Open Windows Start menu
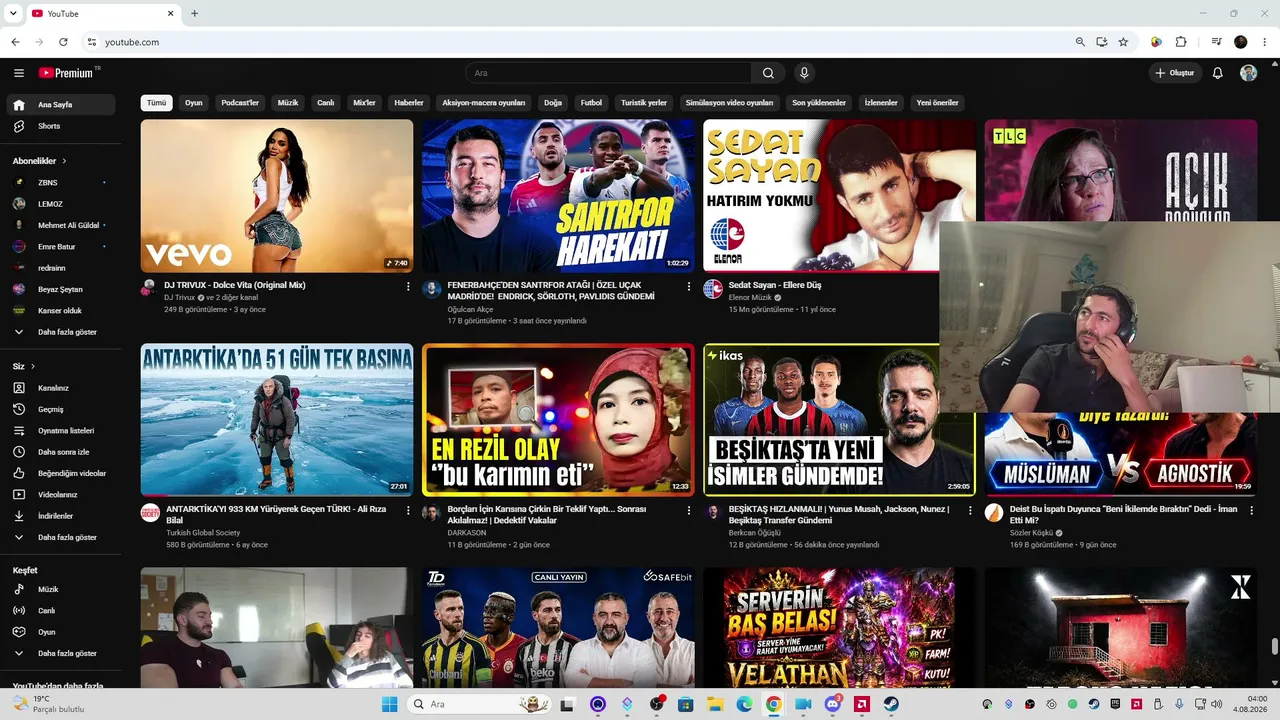 389,704
